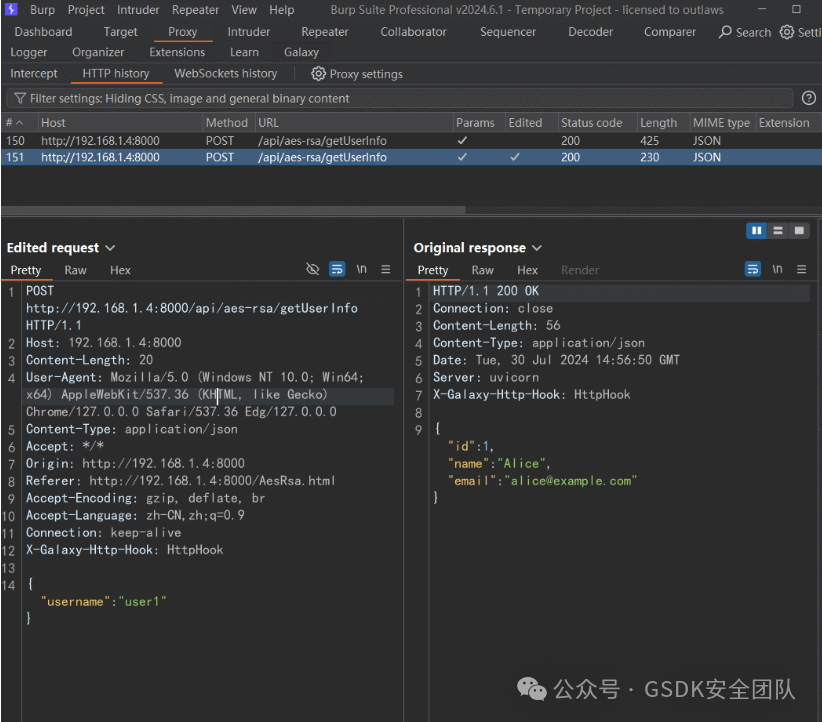Switch to the Decoder tab
Screen dimensions: 822x722
point(590,32)
